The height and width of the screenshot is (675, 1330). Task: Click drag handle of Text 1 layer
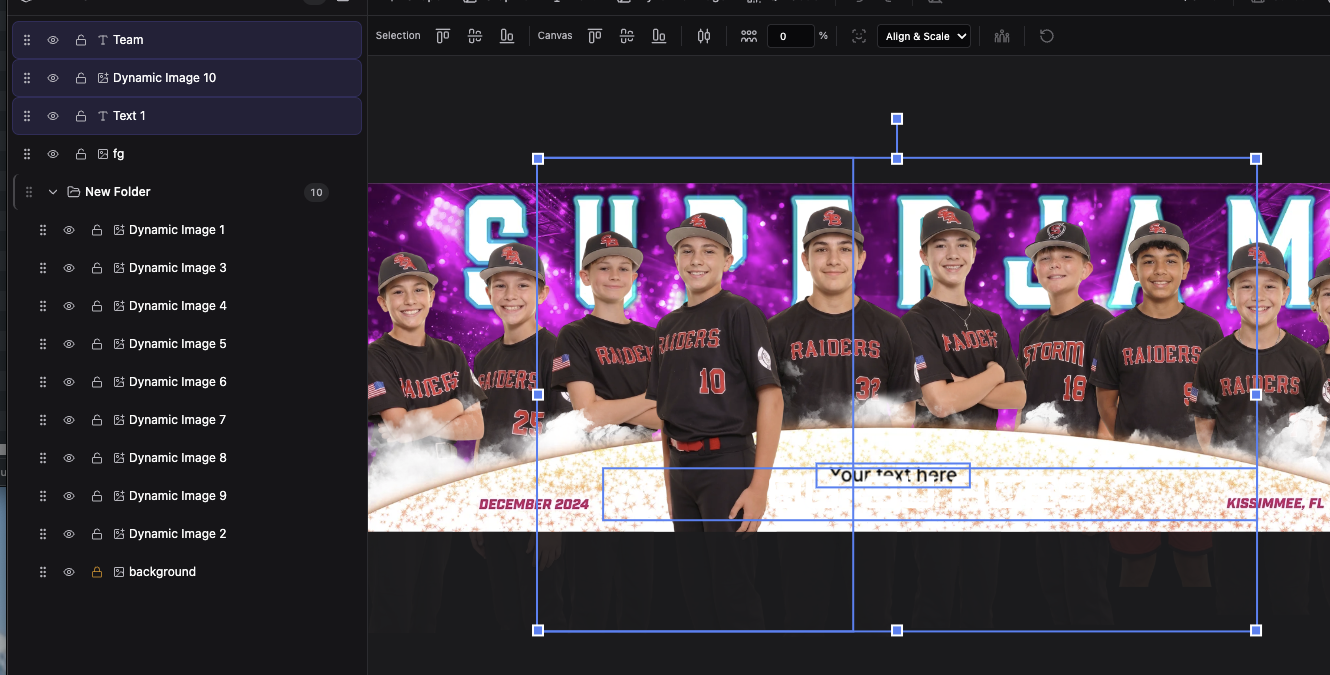point(27,116)
